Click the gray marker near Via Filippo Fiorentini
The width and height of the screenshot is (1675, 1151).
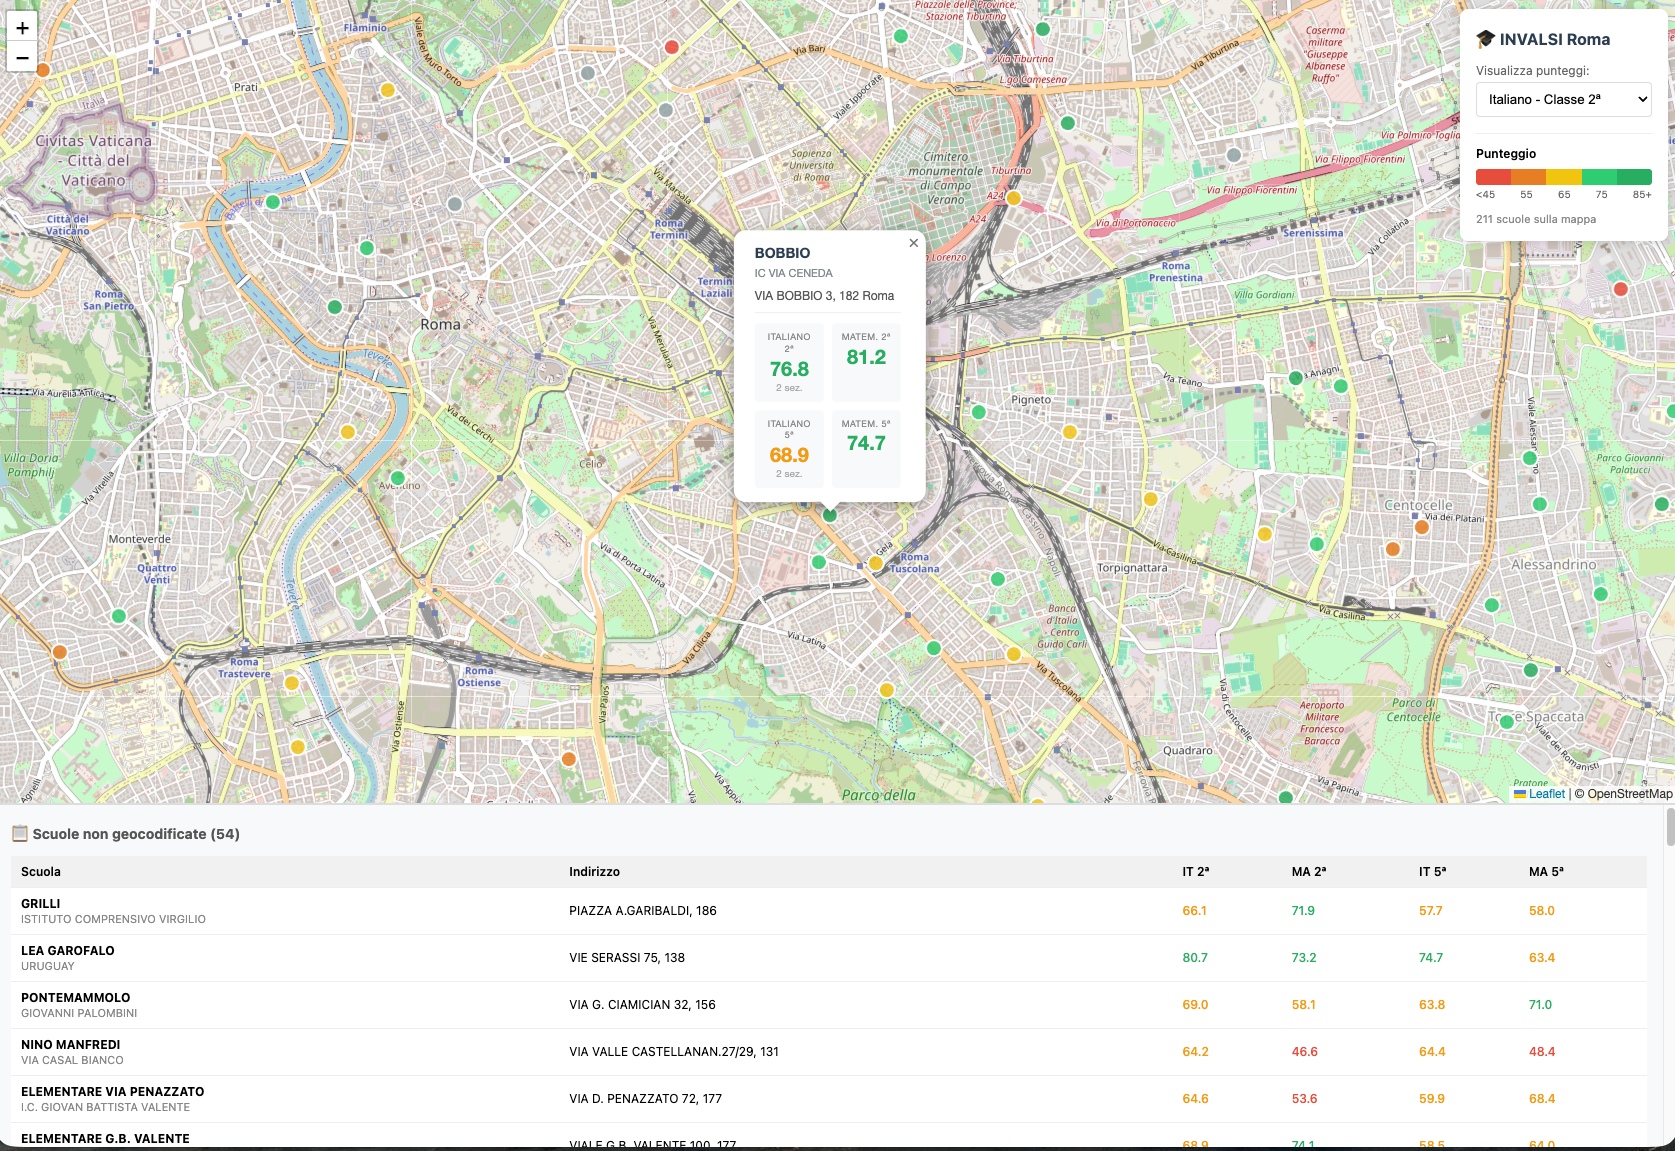click(x=1234, y=155)
